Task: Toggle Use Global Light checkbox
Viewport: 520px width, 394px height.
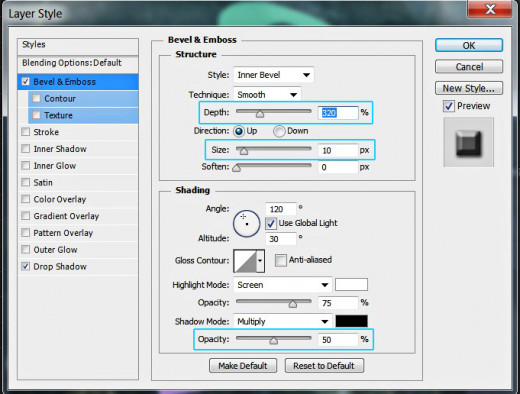Action: 271,223
